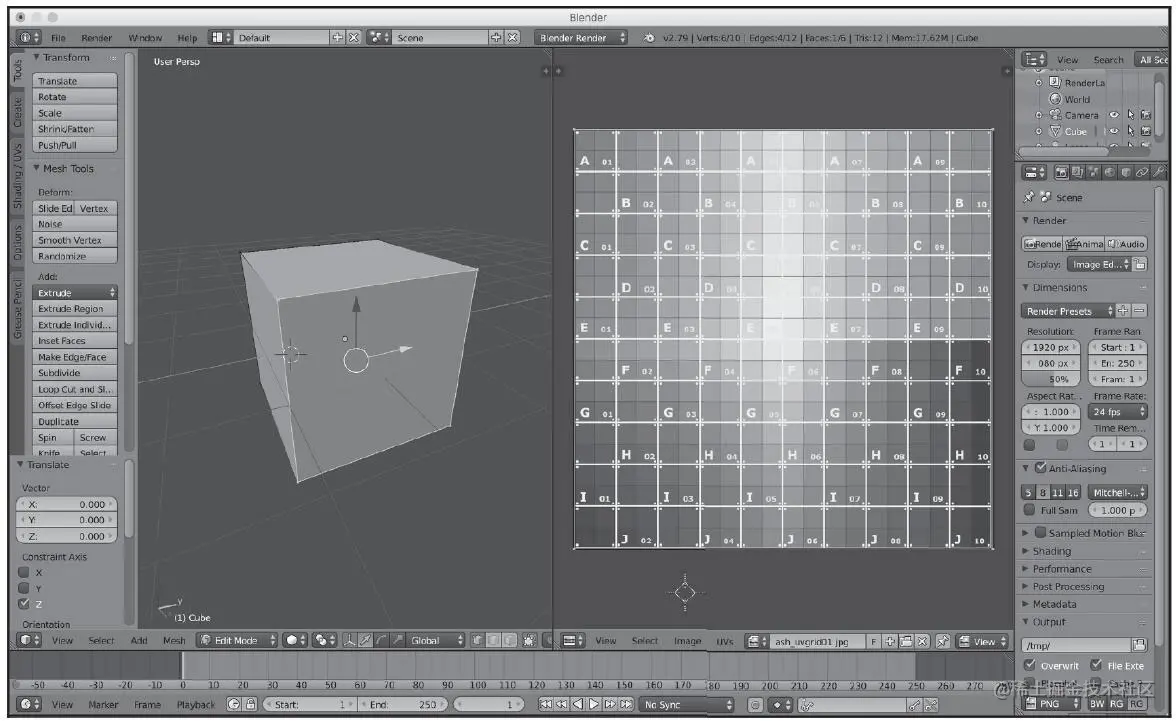Viewport: 1176px width, 721px height.
Task: Click the play animation button
Action: (593, 704)
